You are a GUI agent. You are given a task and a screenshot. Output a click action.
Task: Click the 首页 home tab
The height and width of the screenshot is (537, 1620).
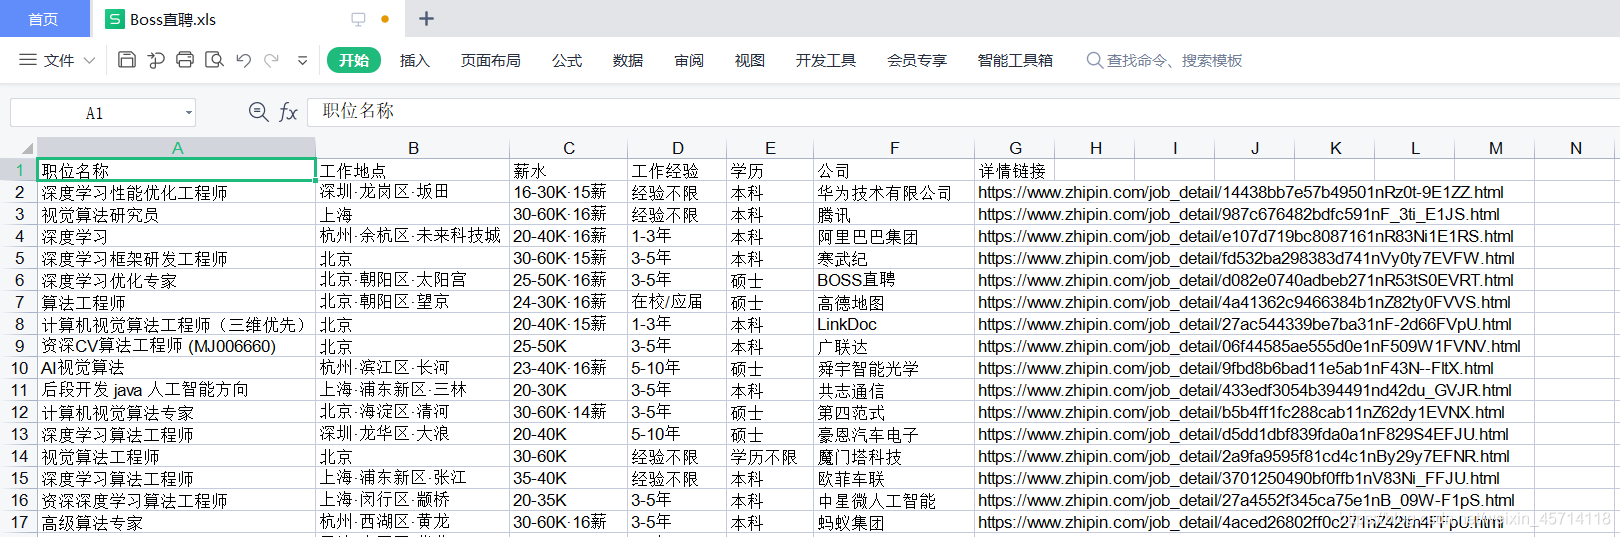[x=43, y=19]
